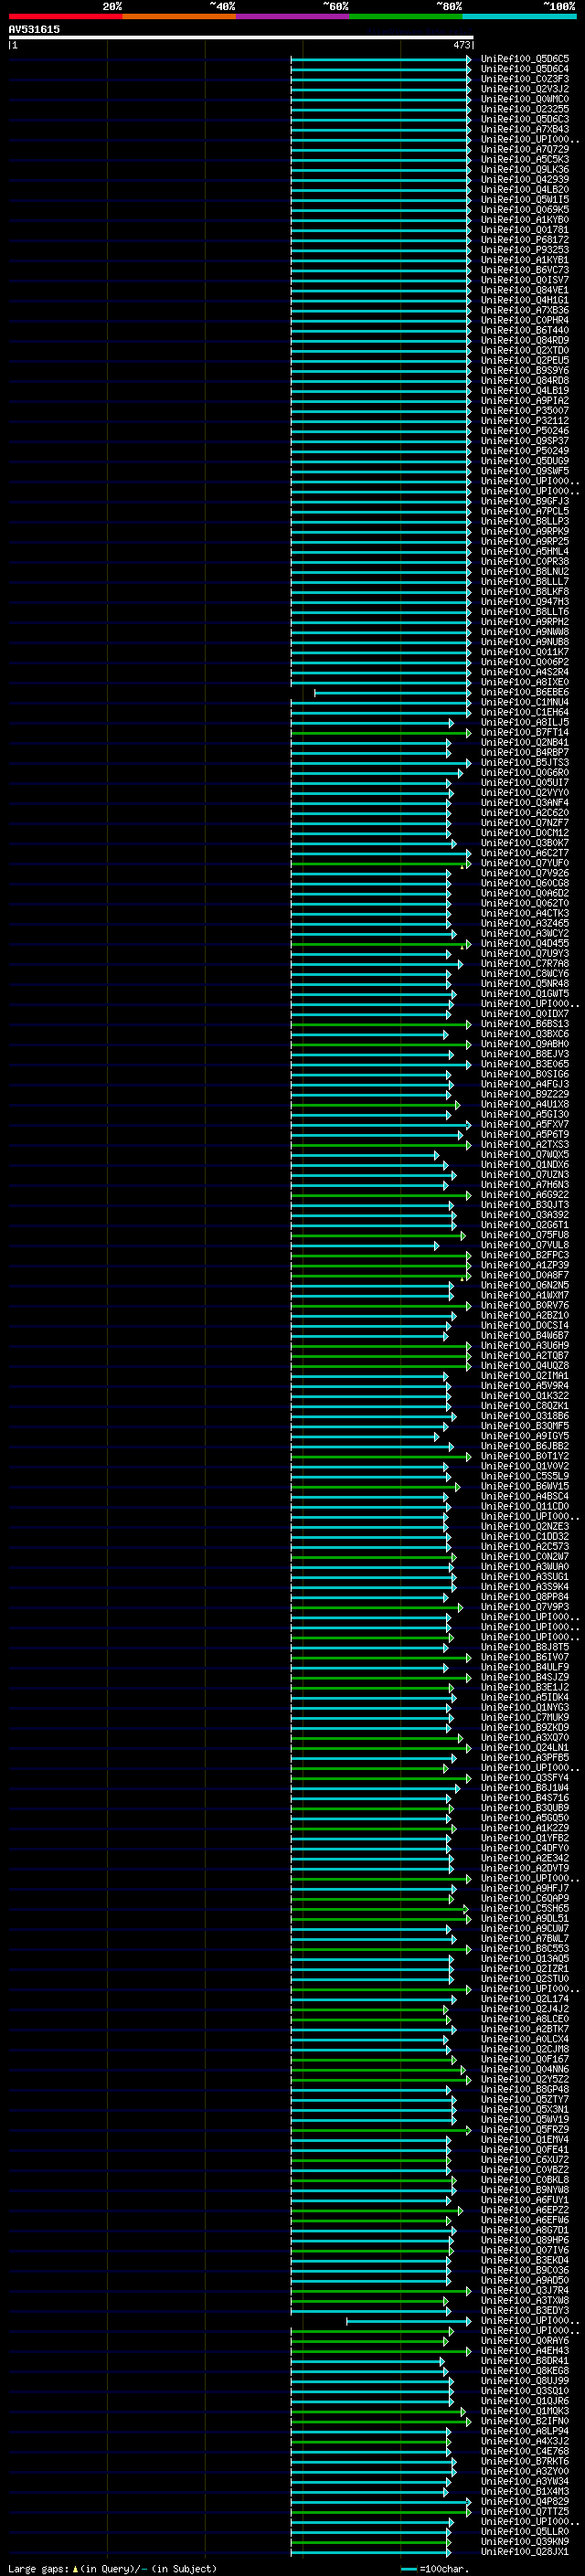Select the UniRef100_Q2NB41 label

[525, 742]
